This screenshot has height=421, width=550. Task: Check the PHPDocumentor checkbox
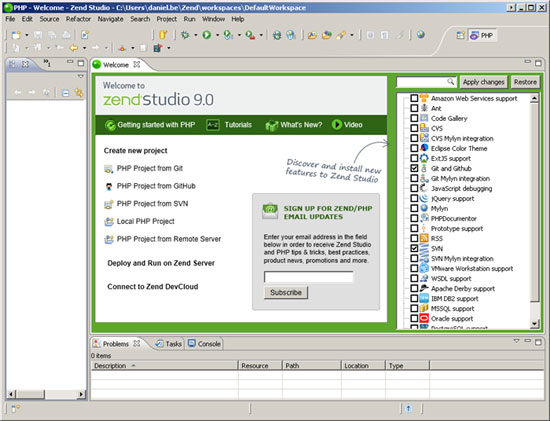coord(414,218)
